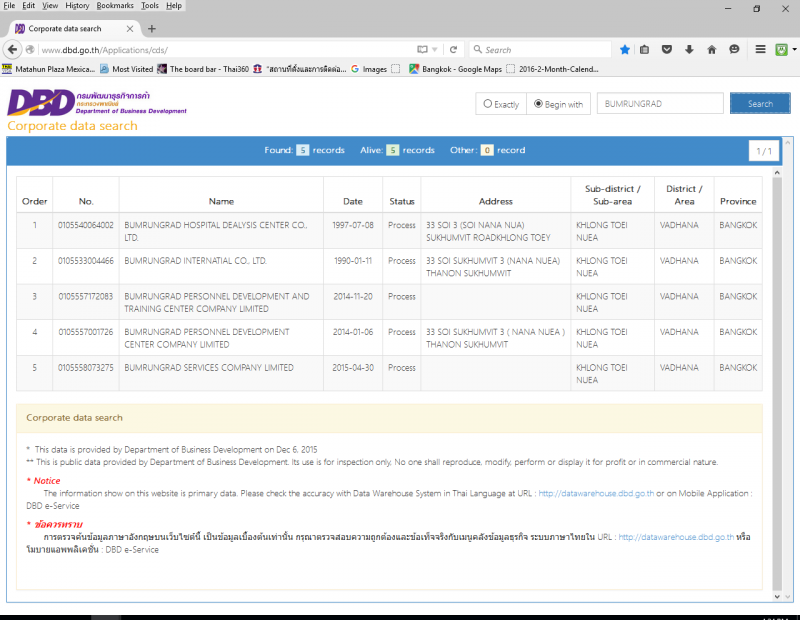Open a new tab with plus button
This screenshot has width=800, height=620.
152,29
